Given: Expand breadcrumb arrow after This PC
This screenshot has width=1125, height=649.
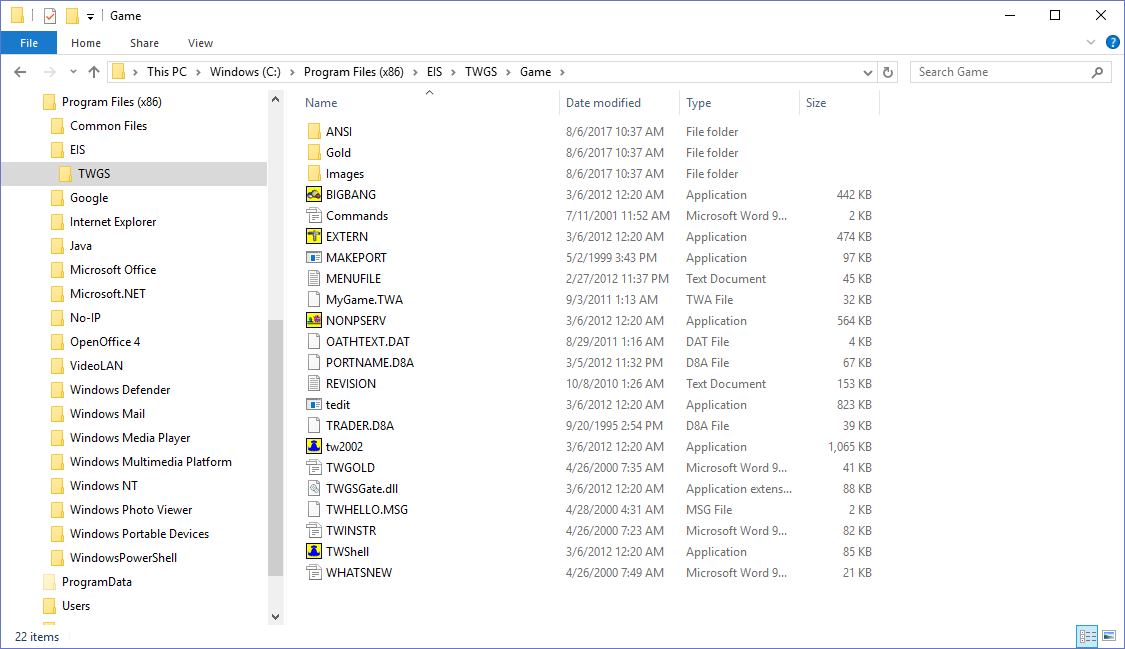Looking at the screenshot, I should (x=197, y=72).
